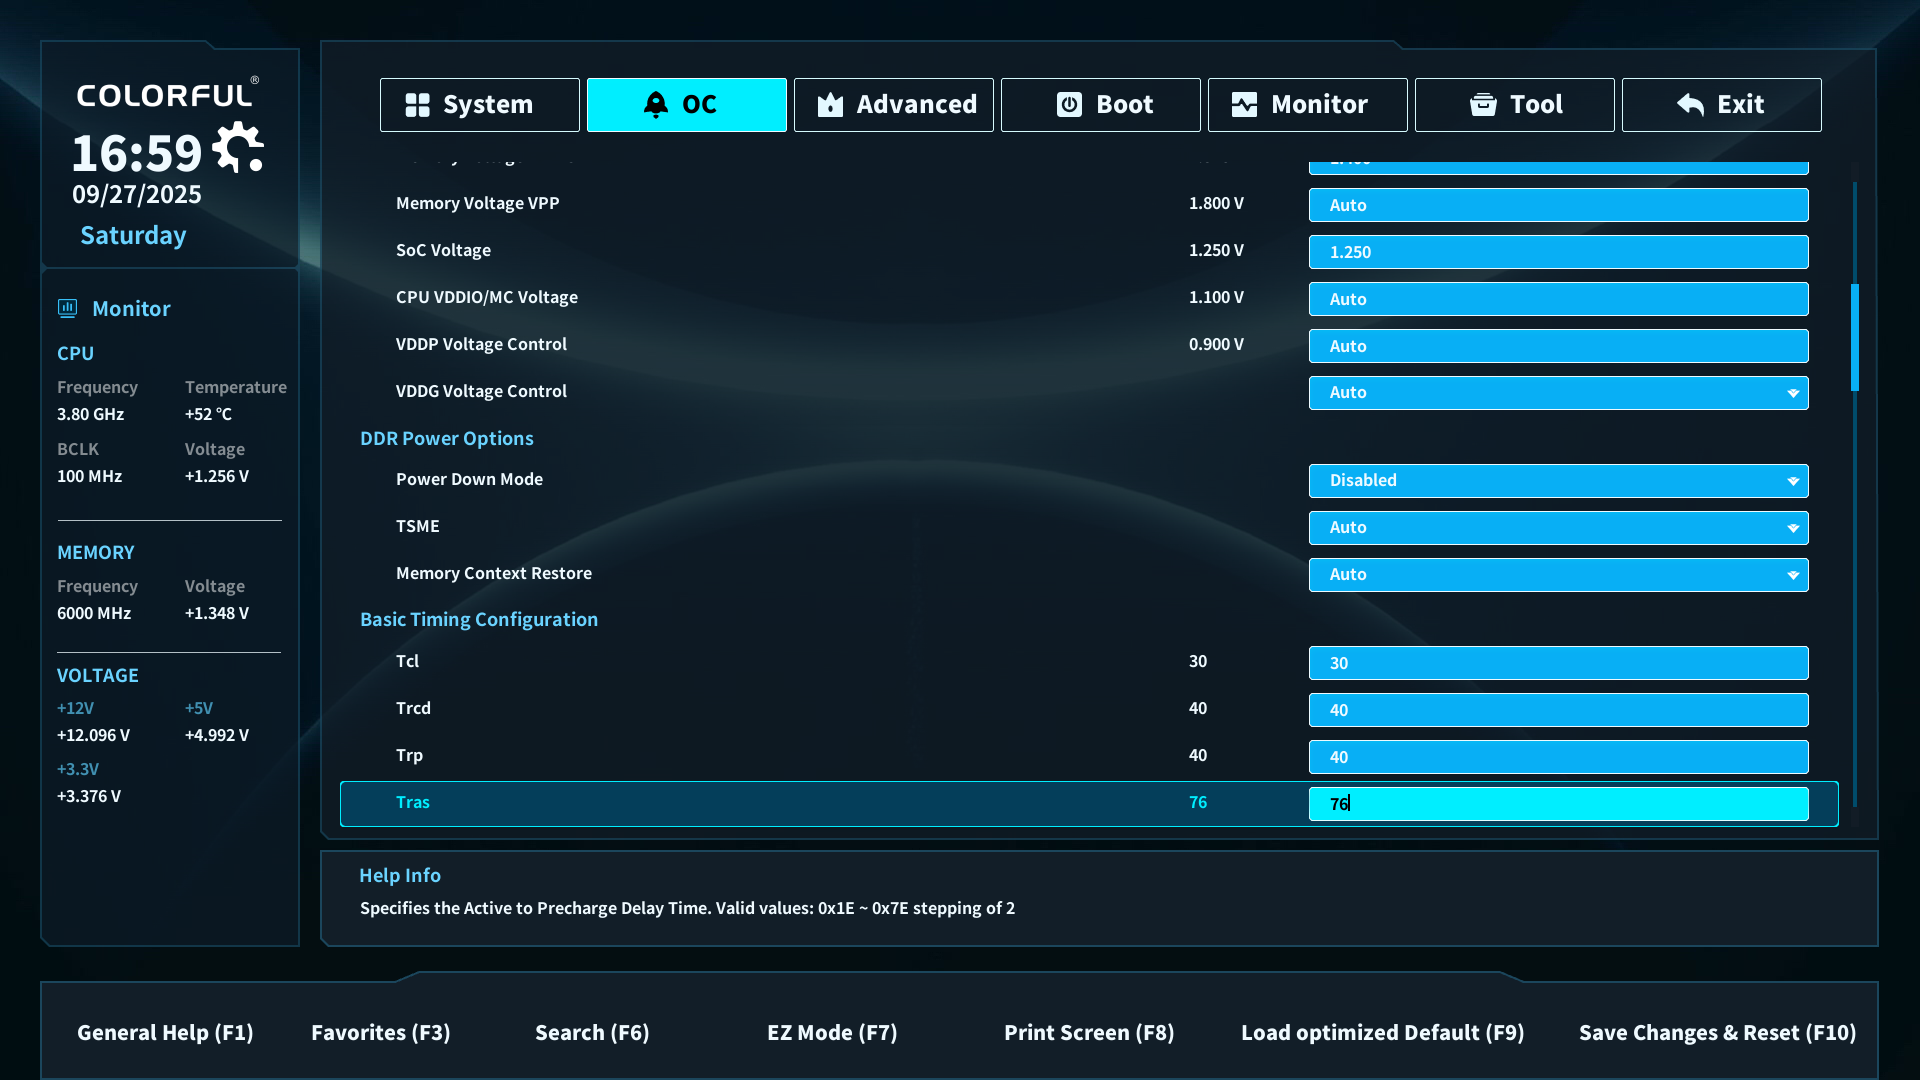Click the CPU frequency 3.80 GHz value
Screen dimensions: 1920x1080
click(x=91, y=414)
